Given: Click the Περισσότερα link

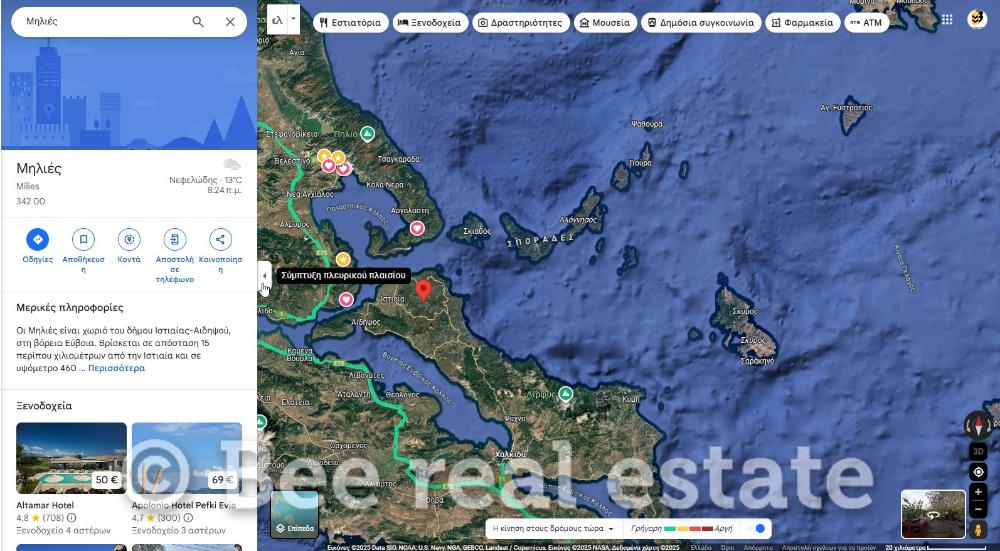Looking at the screenshot, I should point(116,368).
